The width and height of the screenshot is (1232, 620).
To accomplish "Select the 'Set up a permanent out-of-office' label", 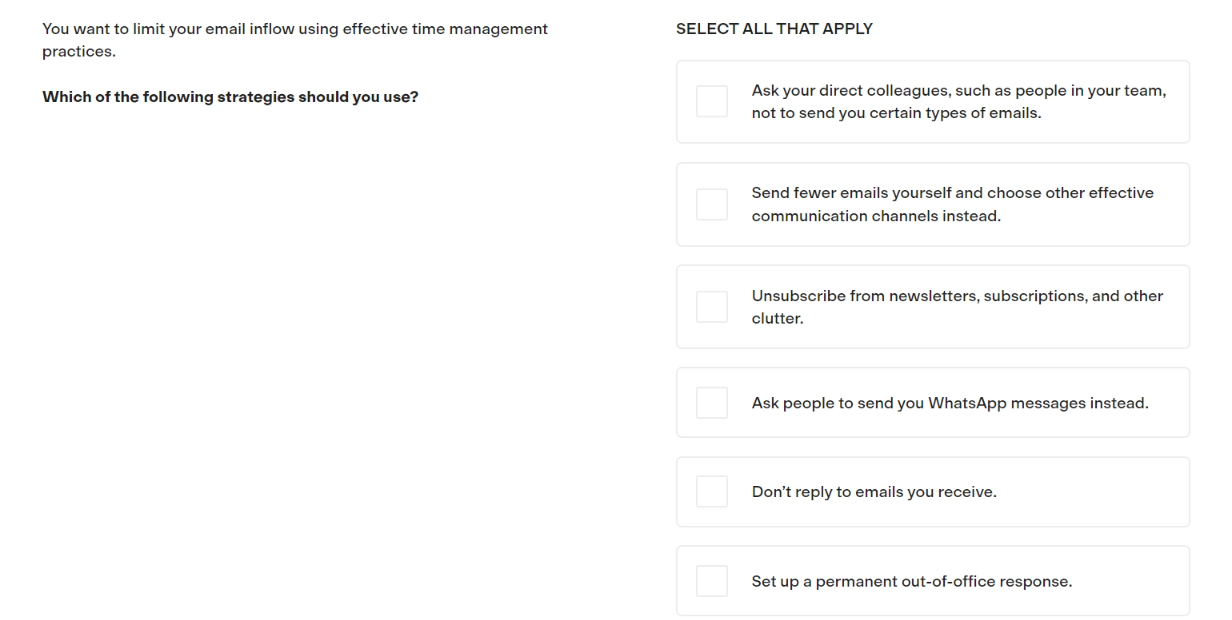I will (x=911, y=581).
